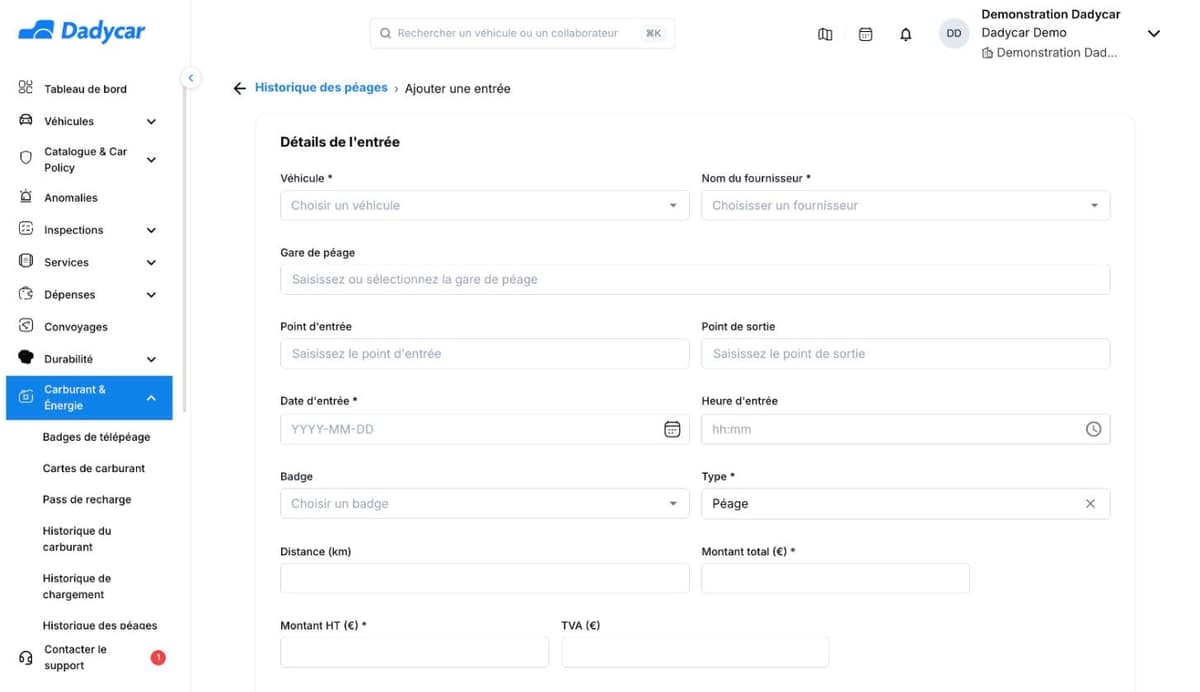The image size is (1200, 692).
Task: Go to Historique des péages breadcrumb
Action: click(x=321, y=88)
